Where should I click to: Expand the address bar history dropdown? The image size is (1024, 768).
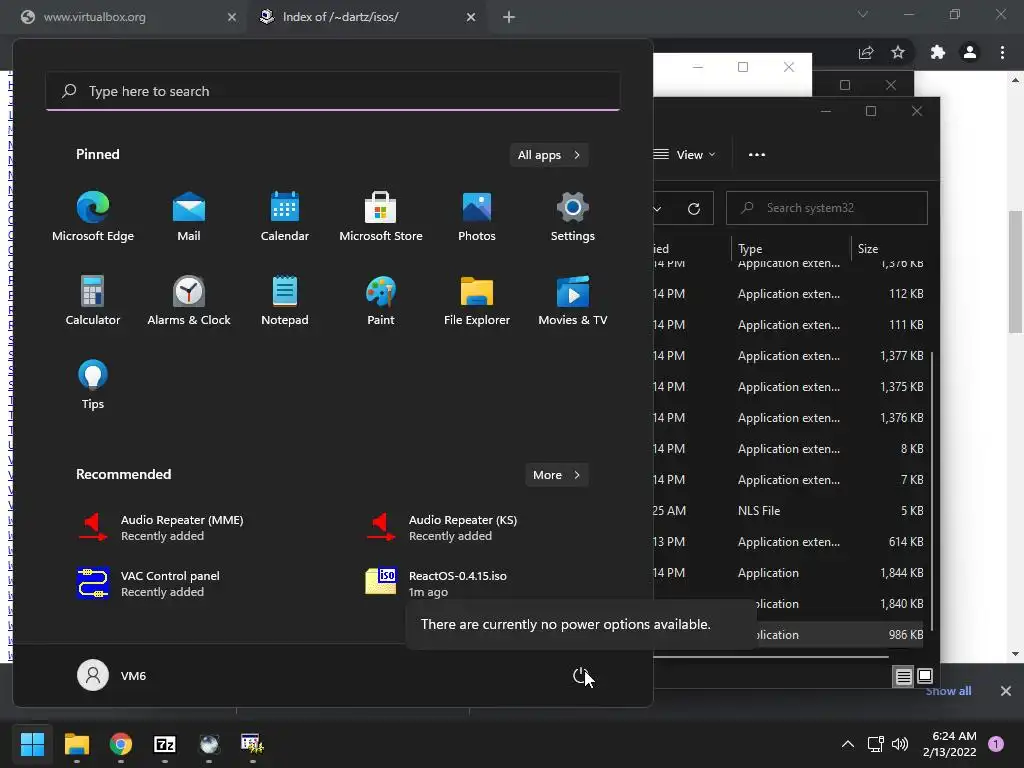[x=658, y=208]
